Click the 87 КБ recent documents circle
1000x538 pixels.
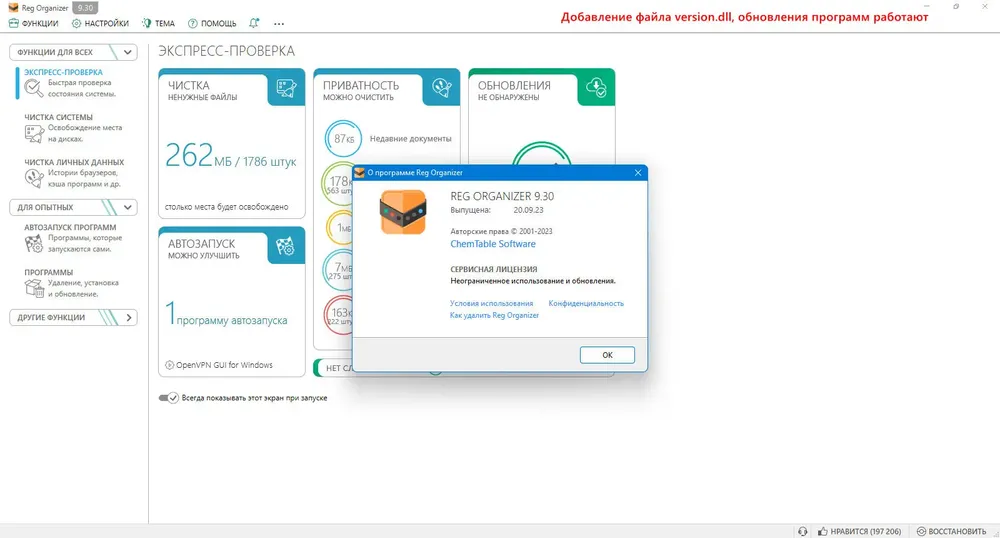point(343,138)
